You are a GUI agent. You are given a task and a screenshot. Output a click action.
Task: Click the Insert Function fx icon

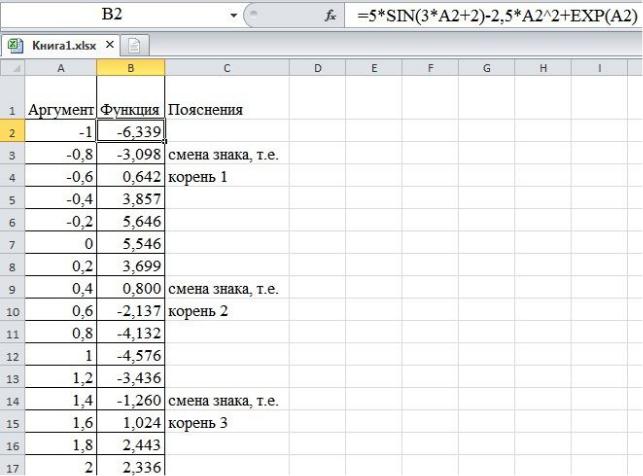330,16
